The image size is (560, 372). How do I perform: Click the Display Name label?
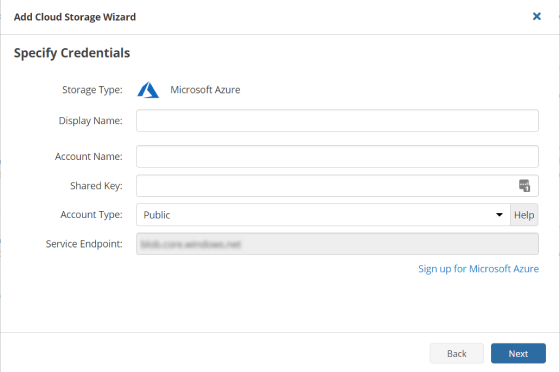coord(90,121)
